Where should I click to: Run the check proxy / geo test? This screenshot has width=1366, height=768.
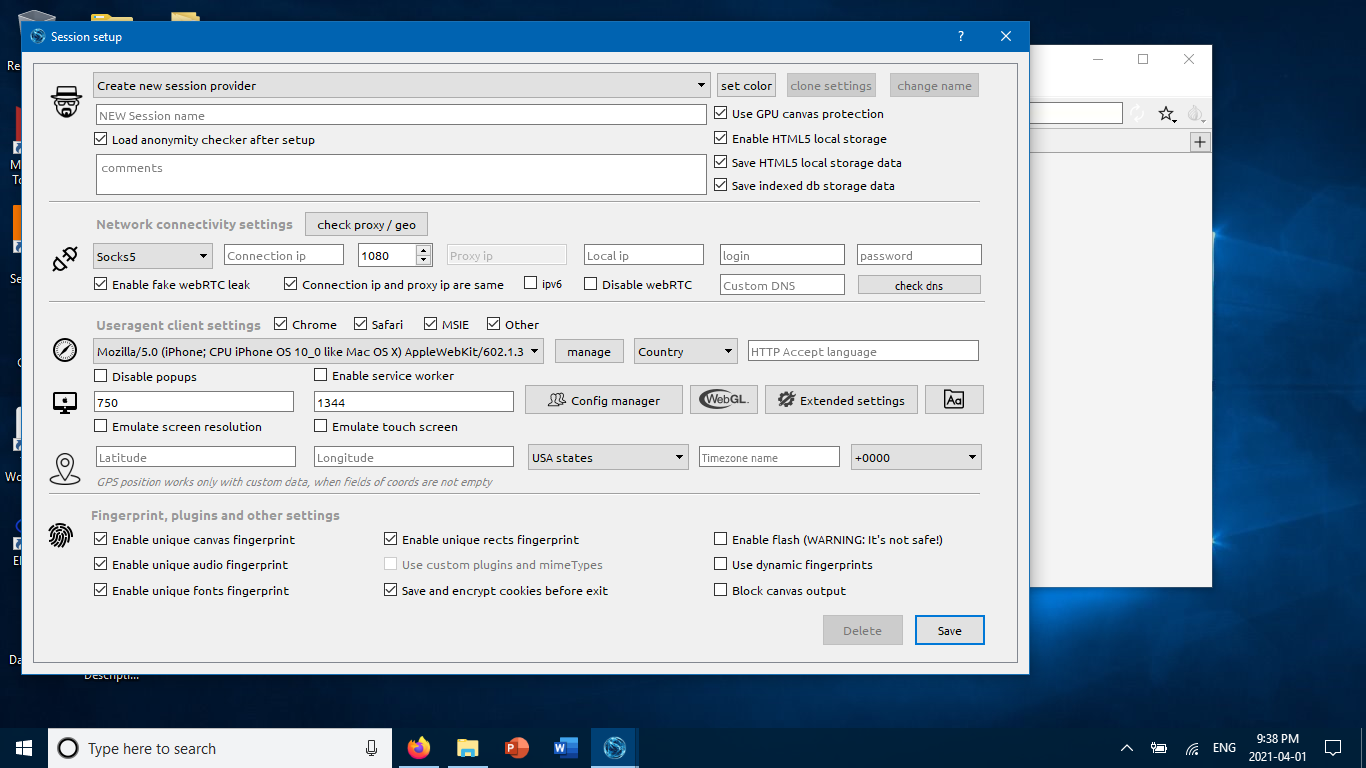tap(366, 223)
